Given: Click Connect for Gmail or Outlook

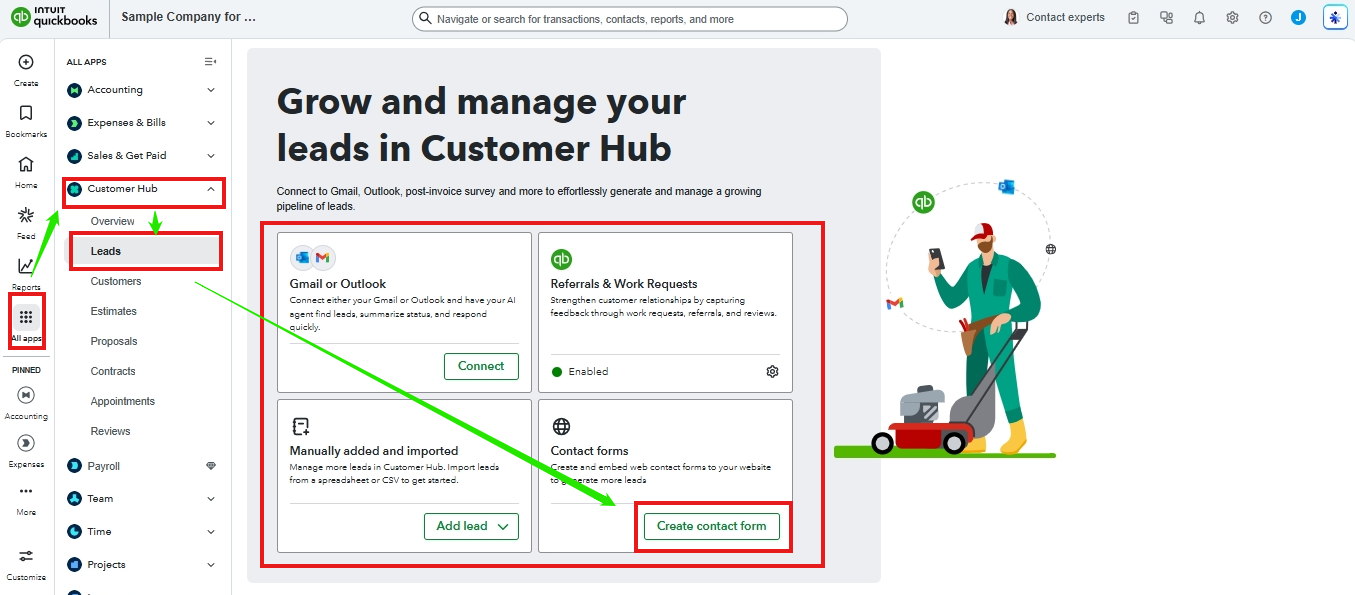Looking at the screenshot, I should (481, 366).
